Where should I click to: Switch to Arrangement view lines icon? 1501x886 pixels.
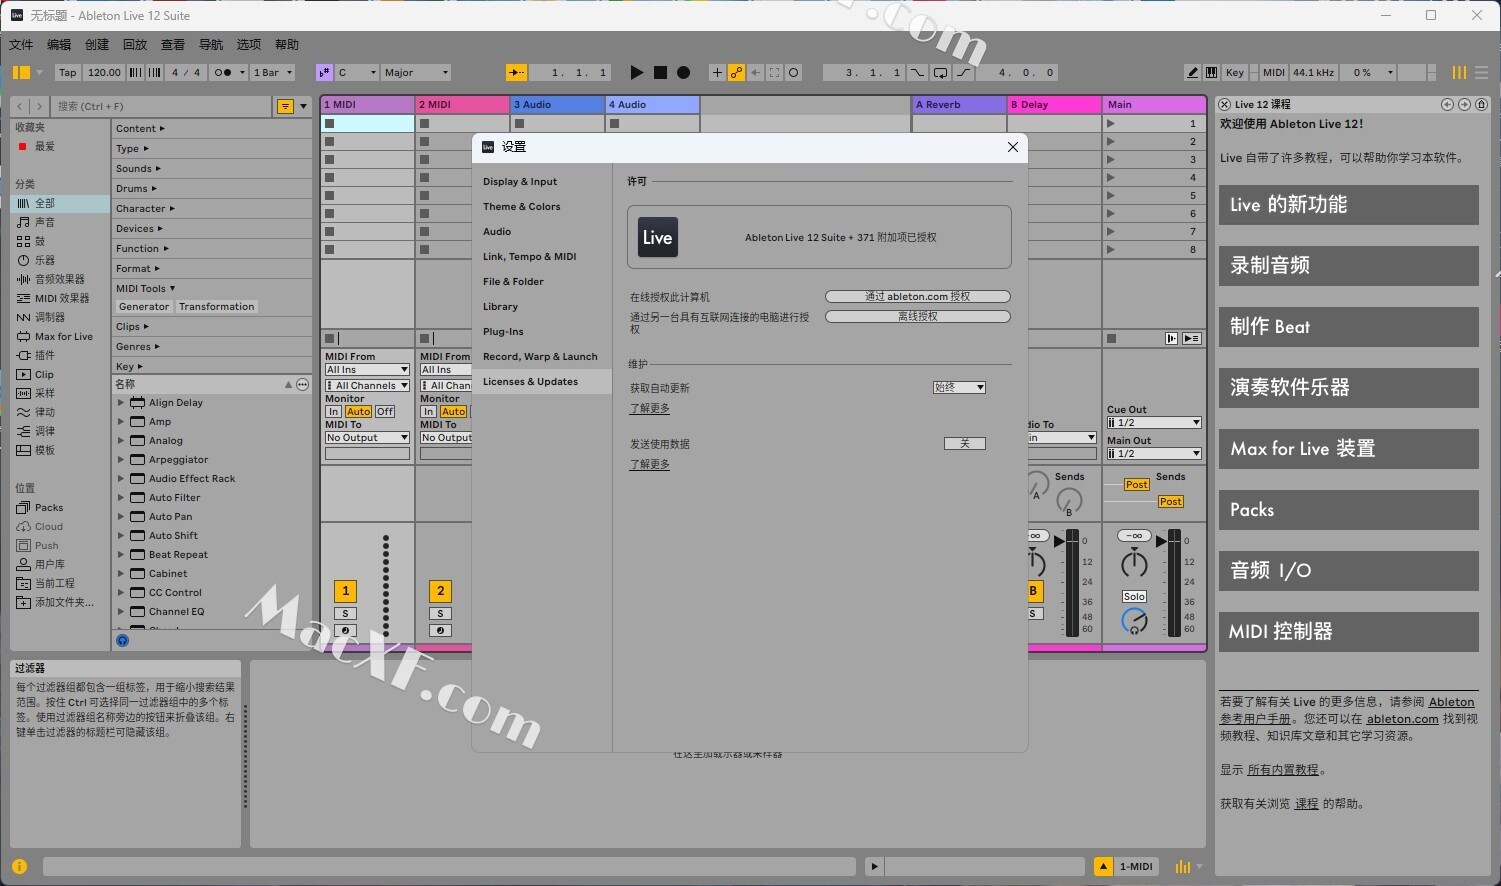coord(1481,72)
